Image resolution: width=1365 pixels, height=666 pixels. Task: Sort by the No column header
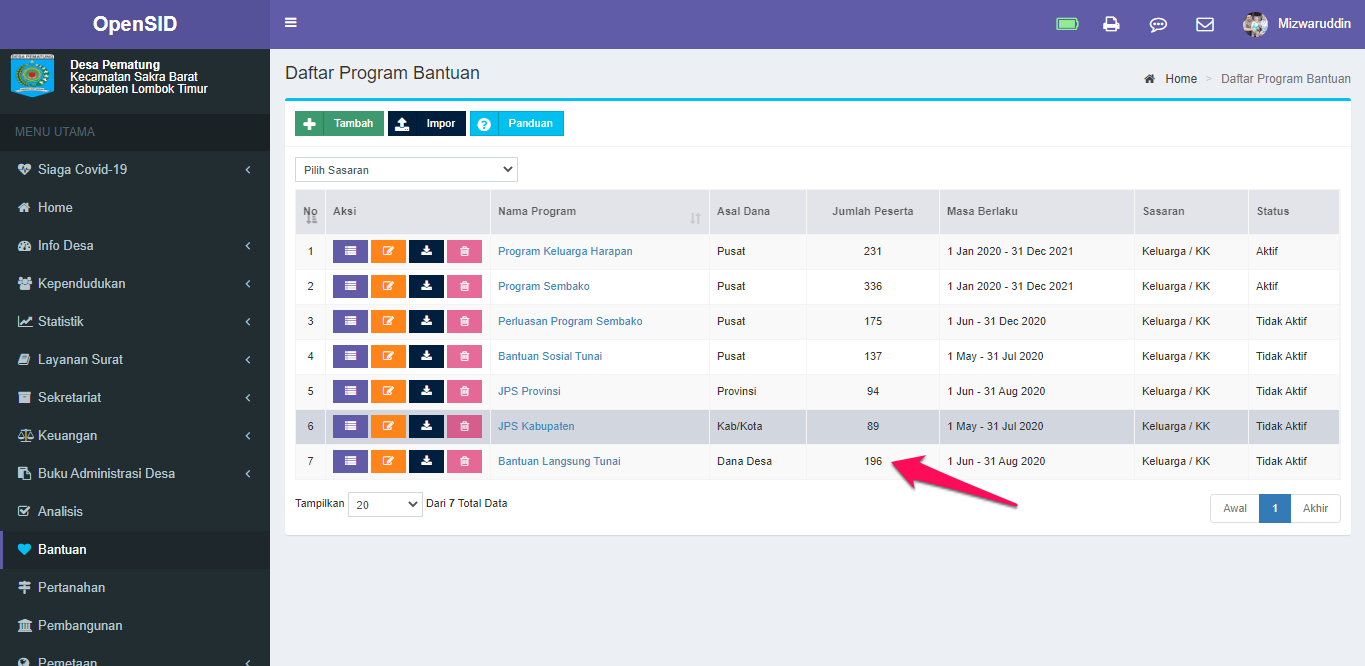pyautogui.click(x=310, y=212)
